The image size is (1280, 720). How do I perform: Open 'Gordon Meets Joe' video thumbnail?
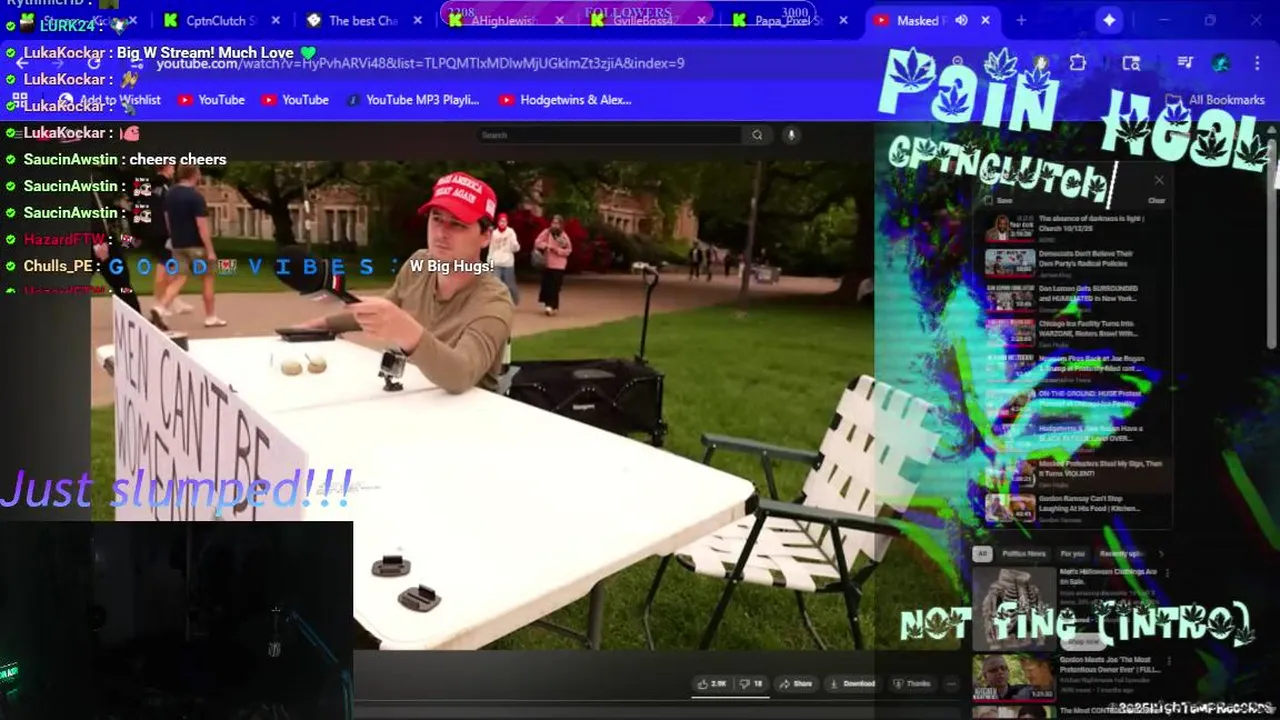click(1014, 677)
